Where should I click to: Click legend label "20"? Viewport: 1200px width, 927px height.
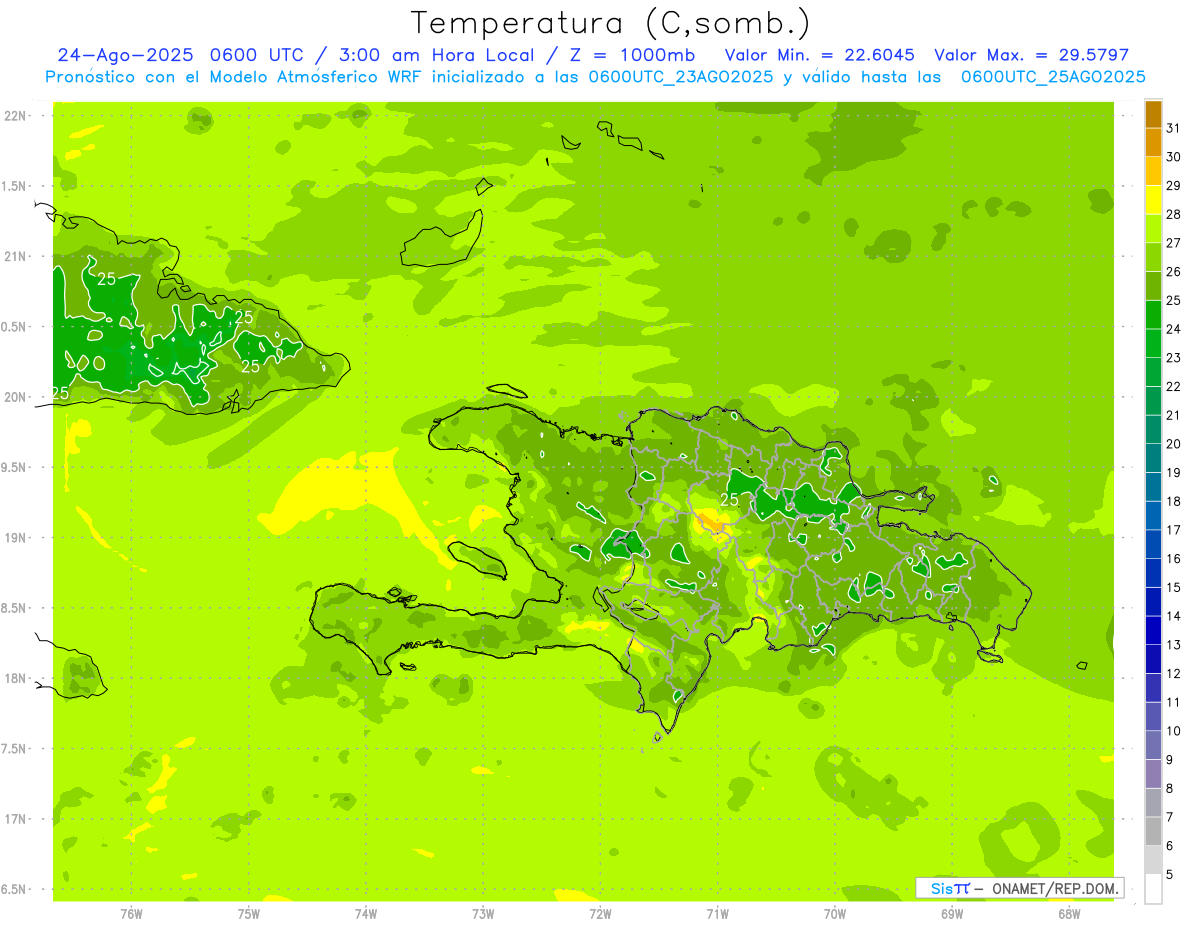(1174, 444)
